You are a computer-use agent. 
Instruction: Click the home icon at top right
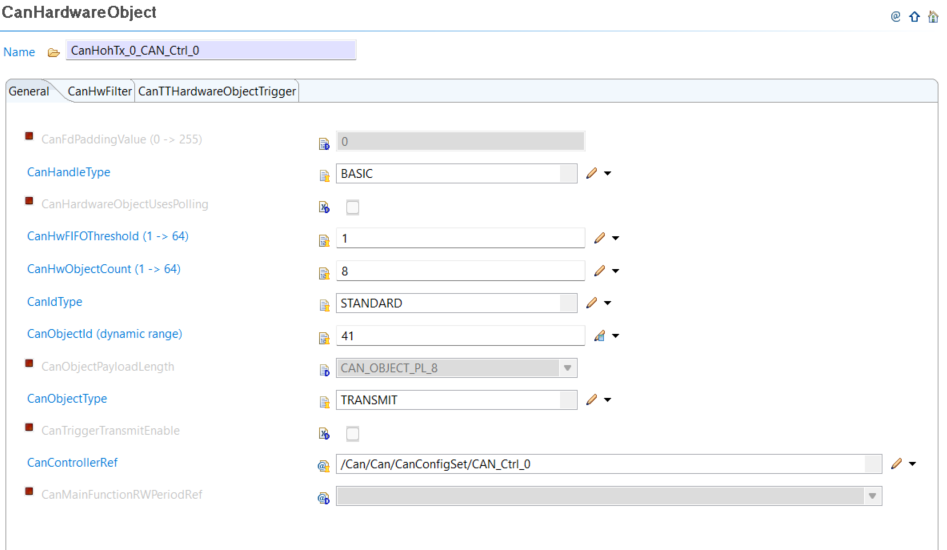point(933,16)
